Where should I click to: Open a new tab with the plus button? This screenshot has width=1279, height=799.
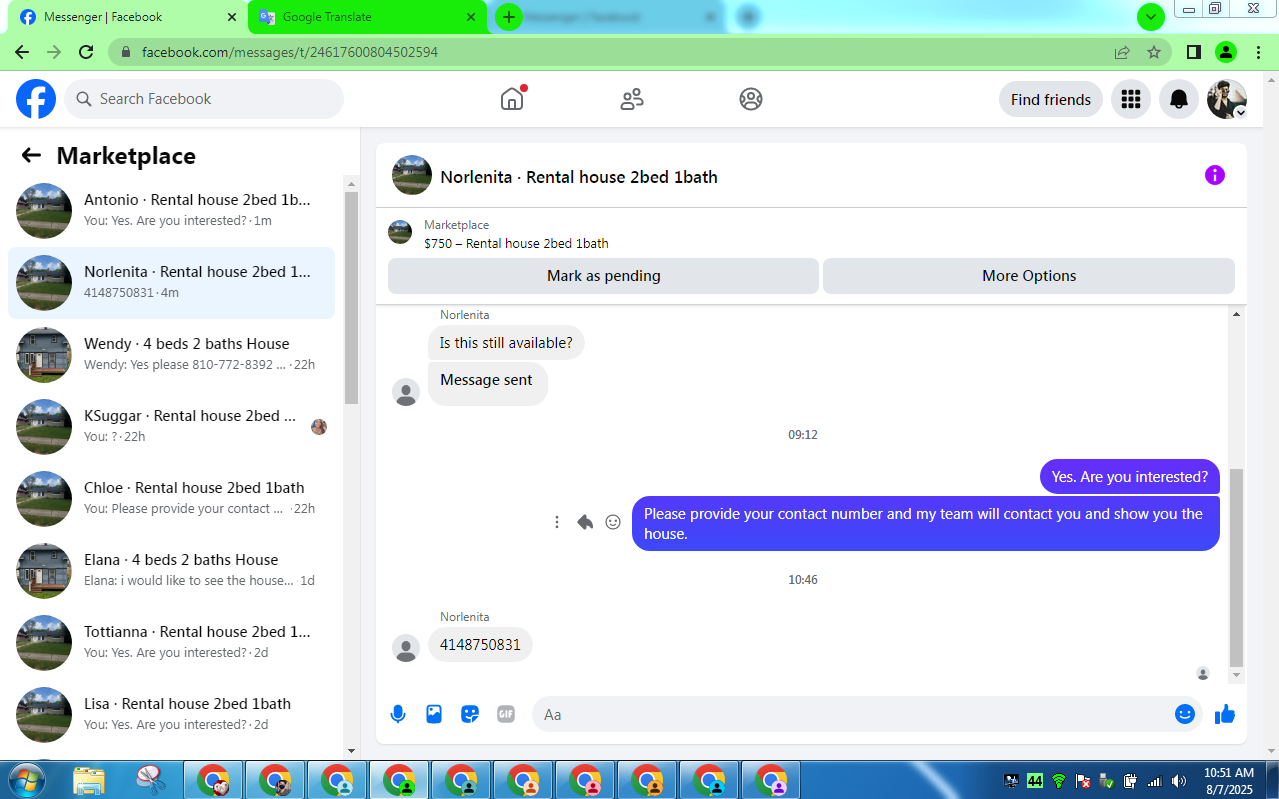pyautogui.click(x=509, y=17)
